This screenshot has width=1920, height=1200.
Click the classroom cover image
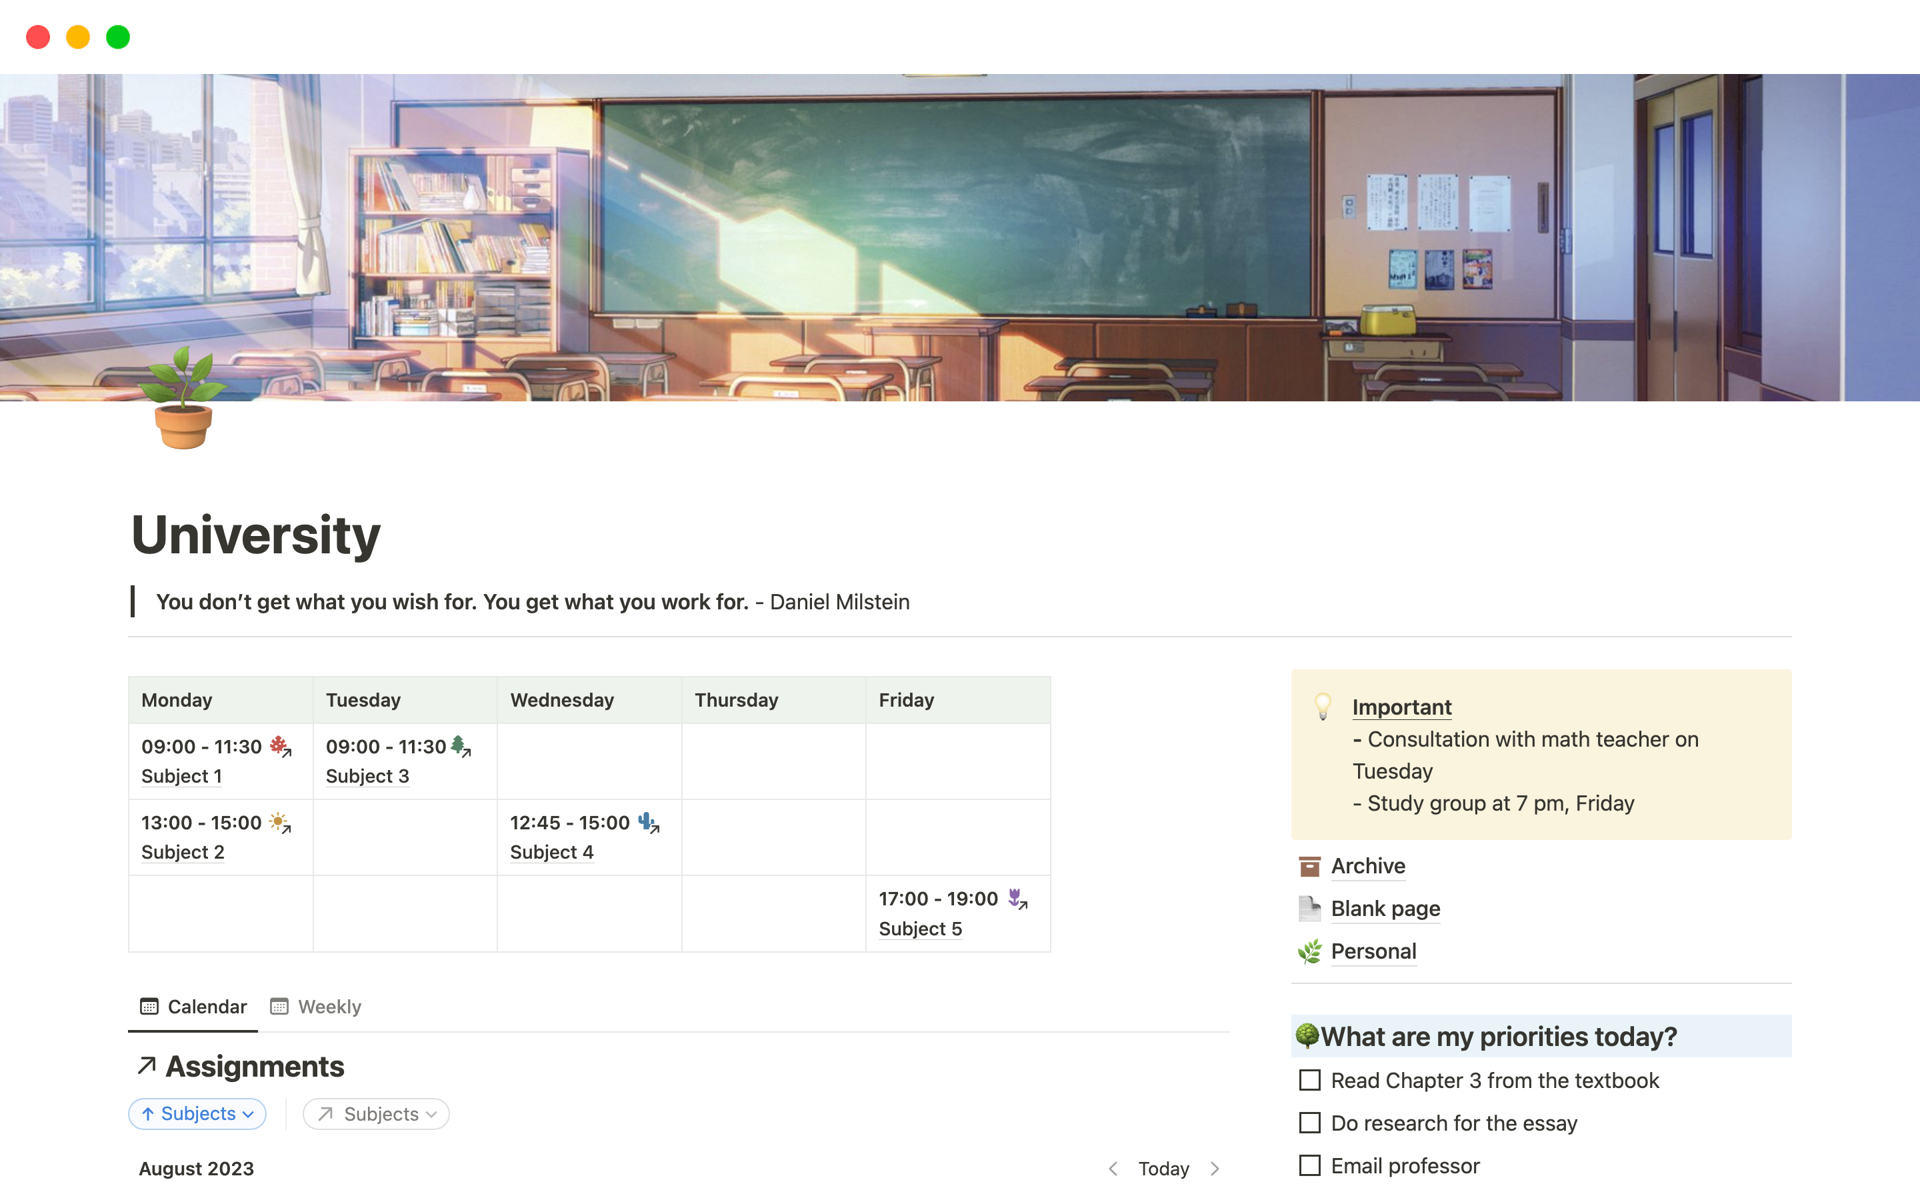point(960,237)
